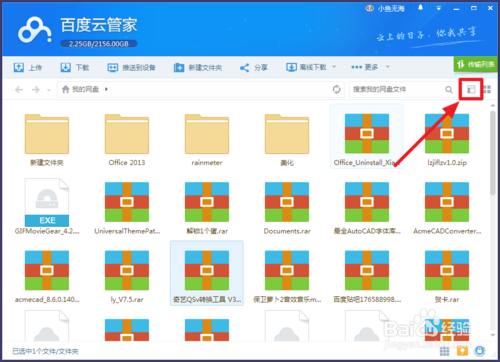This screenshot has width=500, height=362.
Task: Select the Documents.rar archive
Action: [287, 207]
